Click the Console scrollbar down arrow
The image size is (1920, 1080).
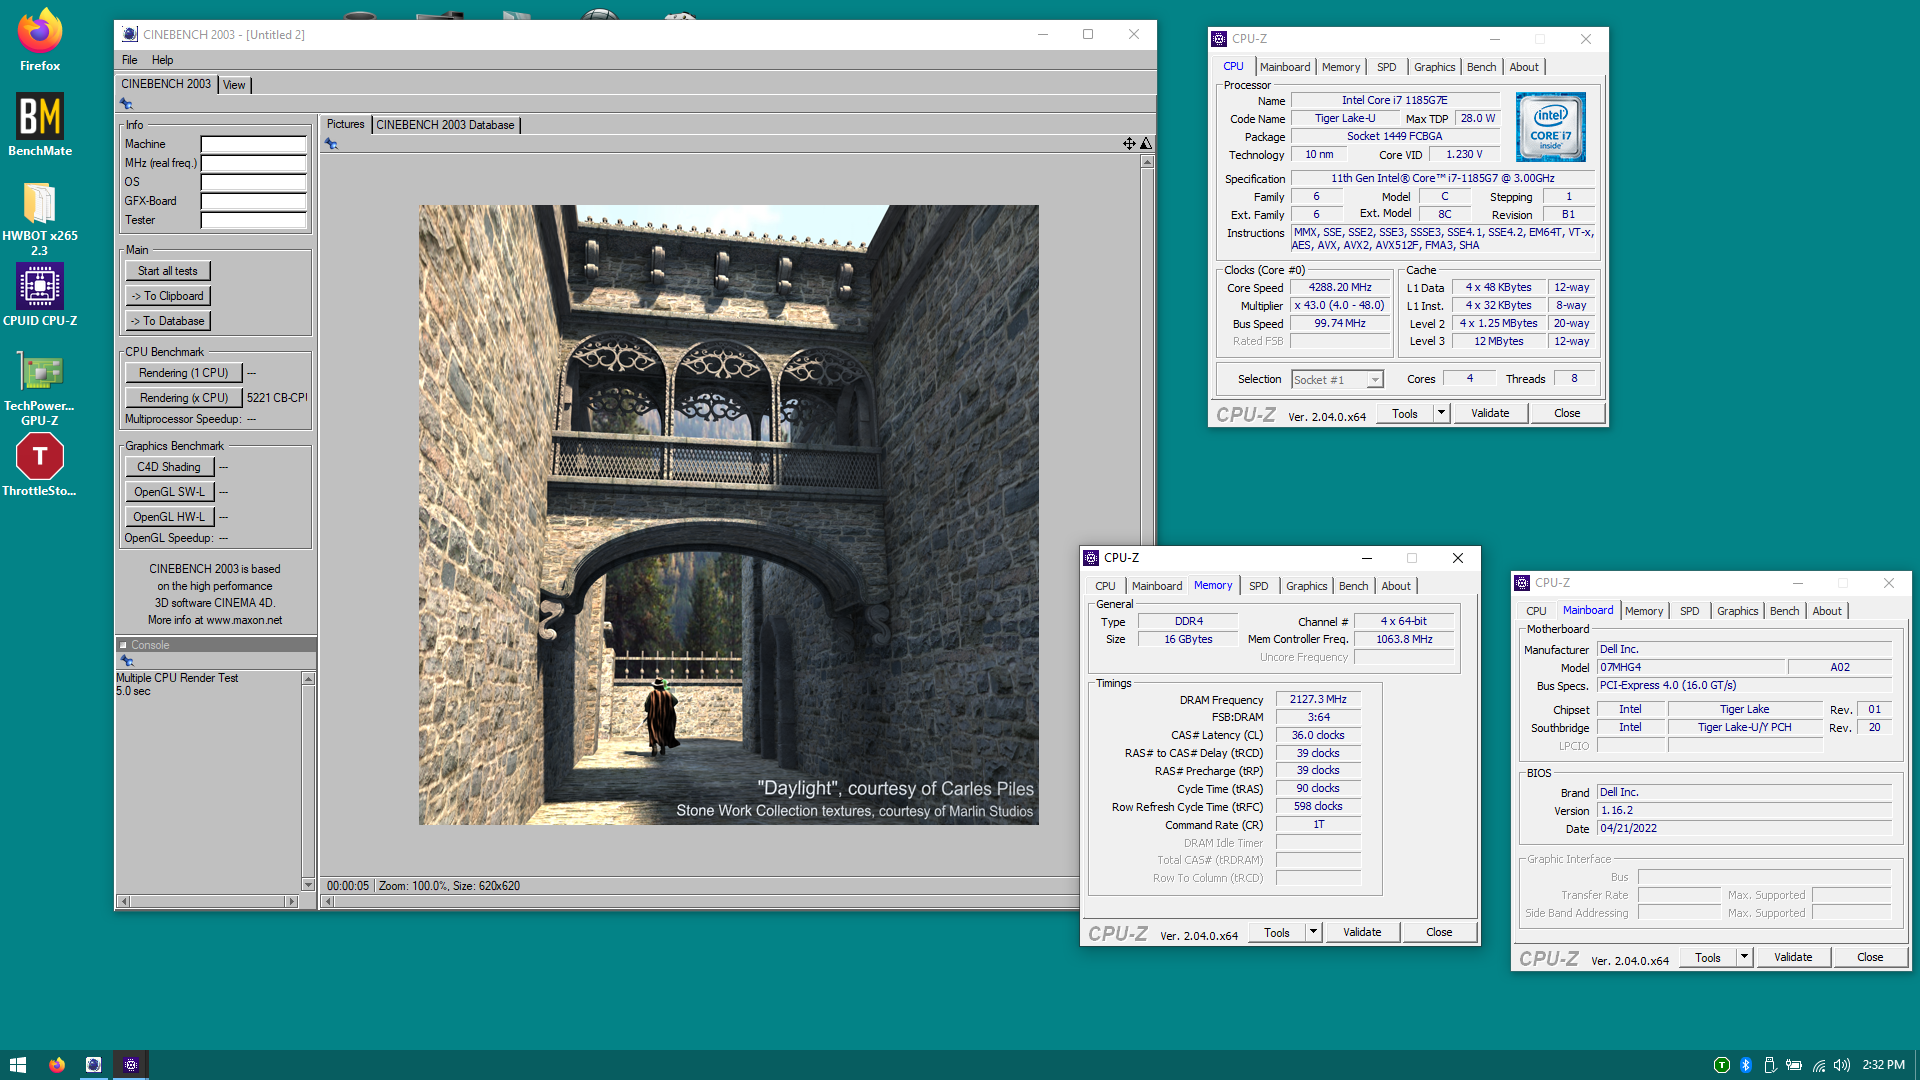(308, 884)
